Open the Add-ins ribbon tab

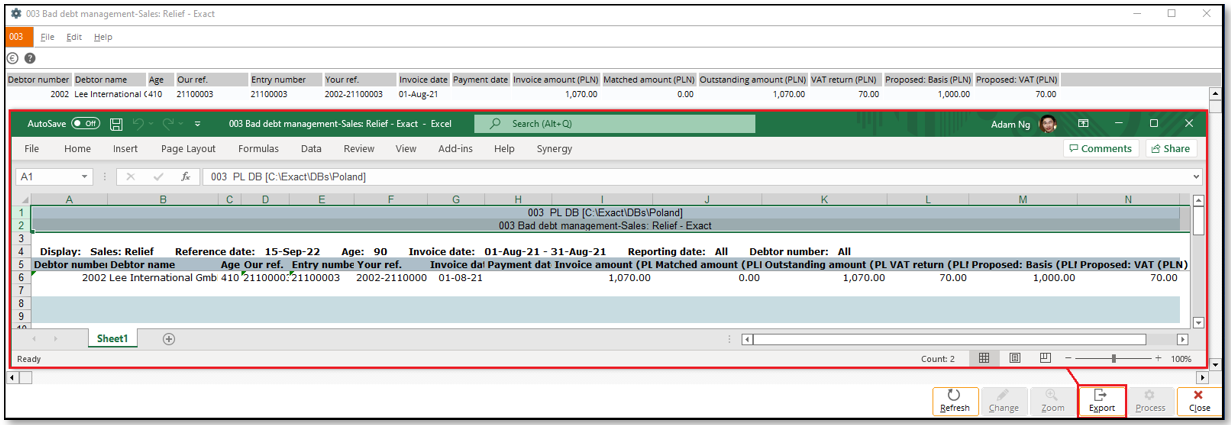(455, 148)
